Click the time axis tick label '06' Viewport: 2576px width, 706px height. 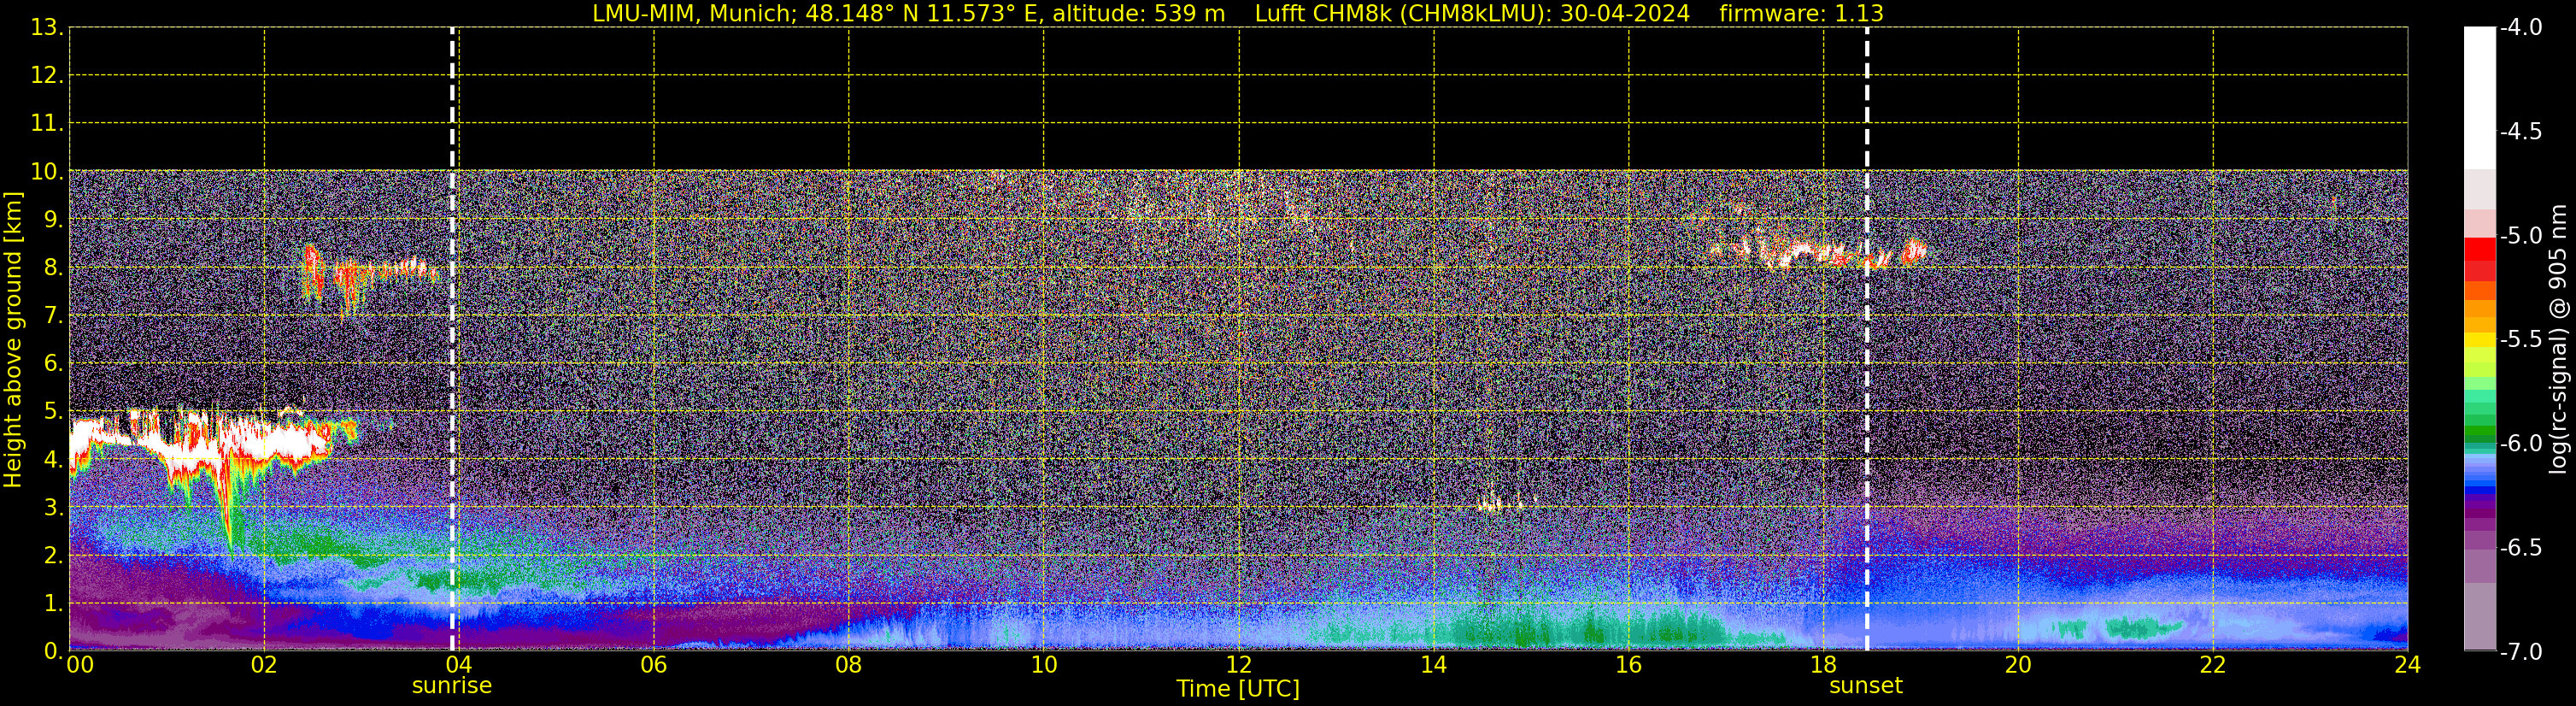[x=653, y=665]
